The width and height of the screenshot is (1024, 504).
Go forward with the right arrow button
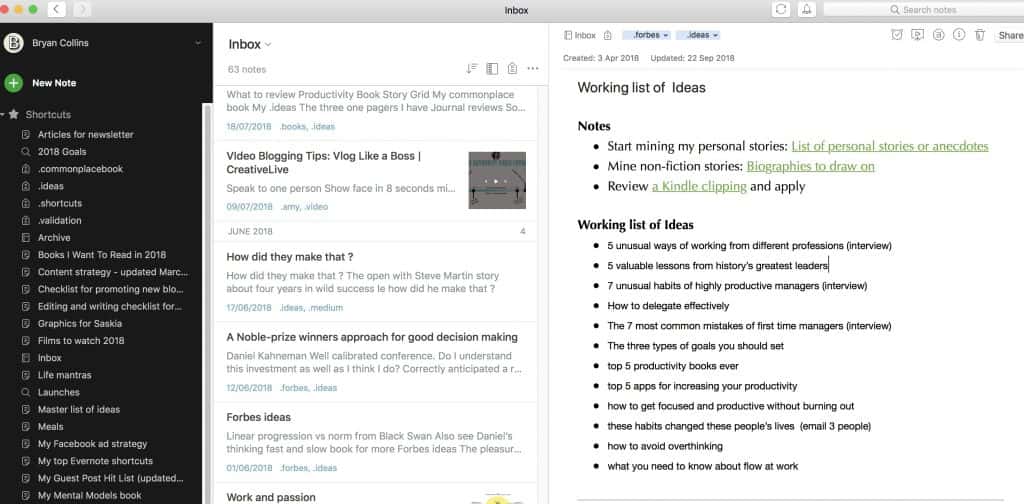point(82,9)
